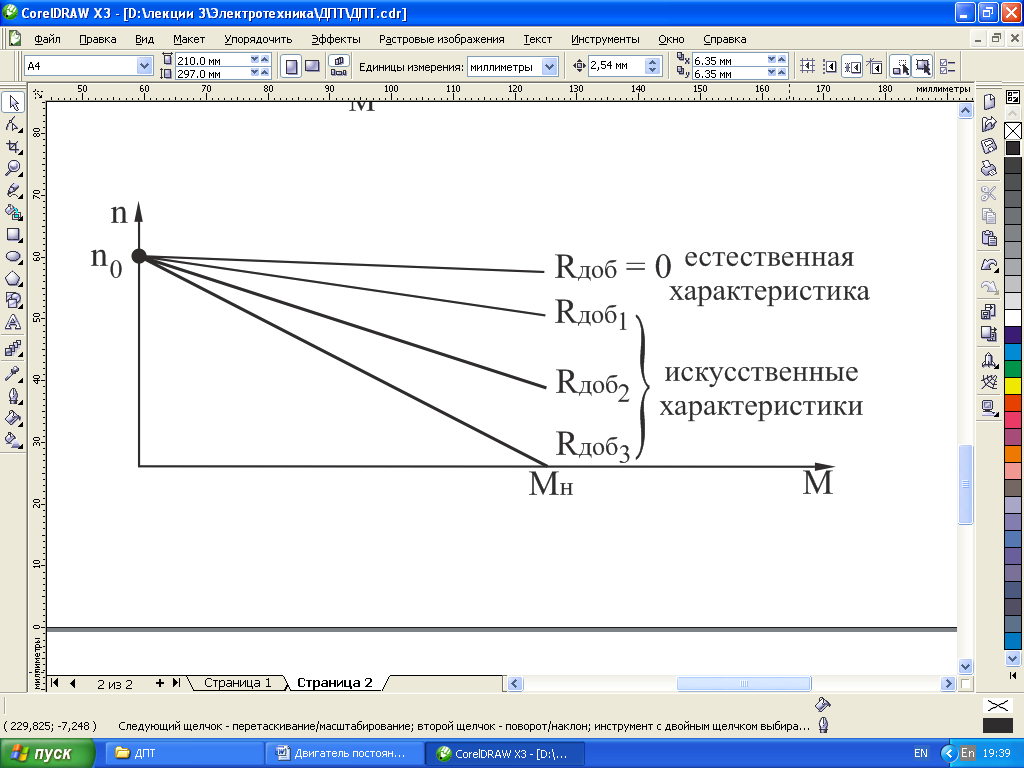The height and width of the screenshot is (768, 1024).
Task: Go to the last page button
Action: 176,683
